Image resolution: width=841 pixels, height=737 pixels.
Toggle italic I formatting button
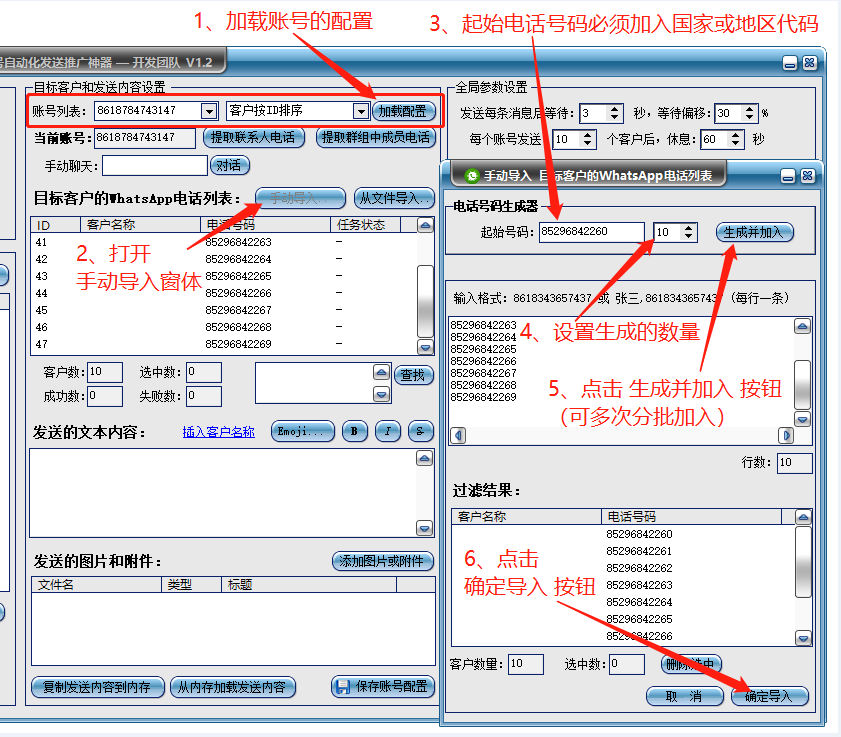[388, 431]
